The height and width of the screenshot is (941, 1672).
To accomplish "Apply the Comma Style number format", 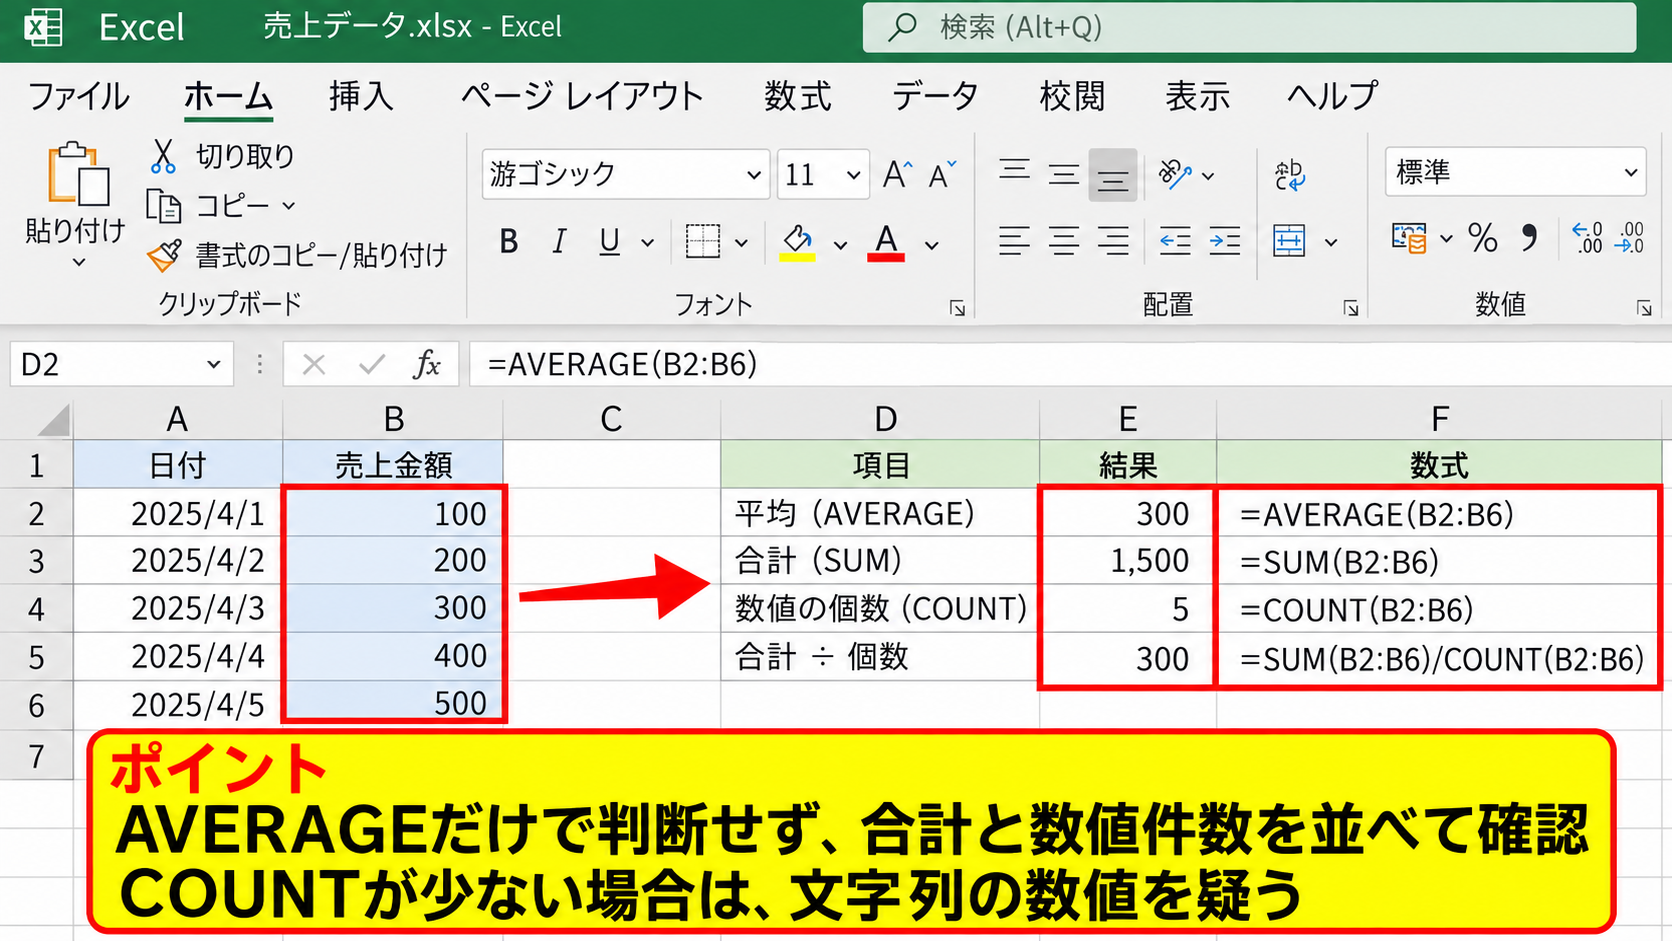I will pos(1529,238).
